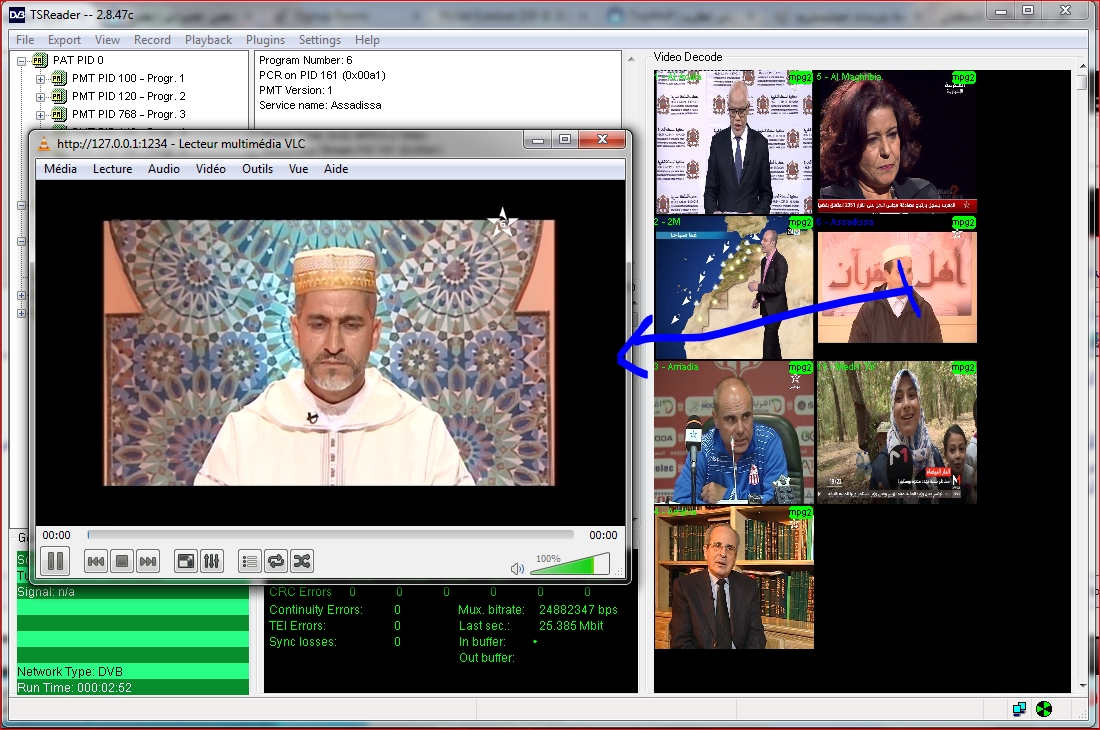
Task: Open the Record menu in TSReader
Action: coord(152,40)
